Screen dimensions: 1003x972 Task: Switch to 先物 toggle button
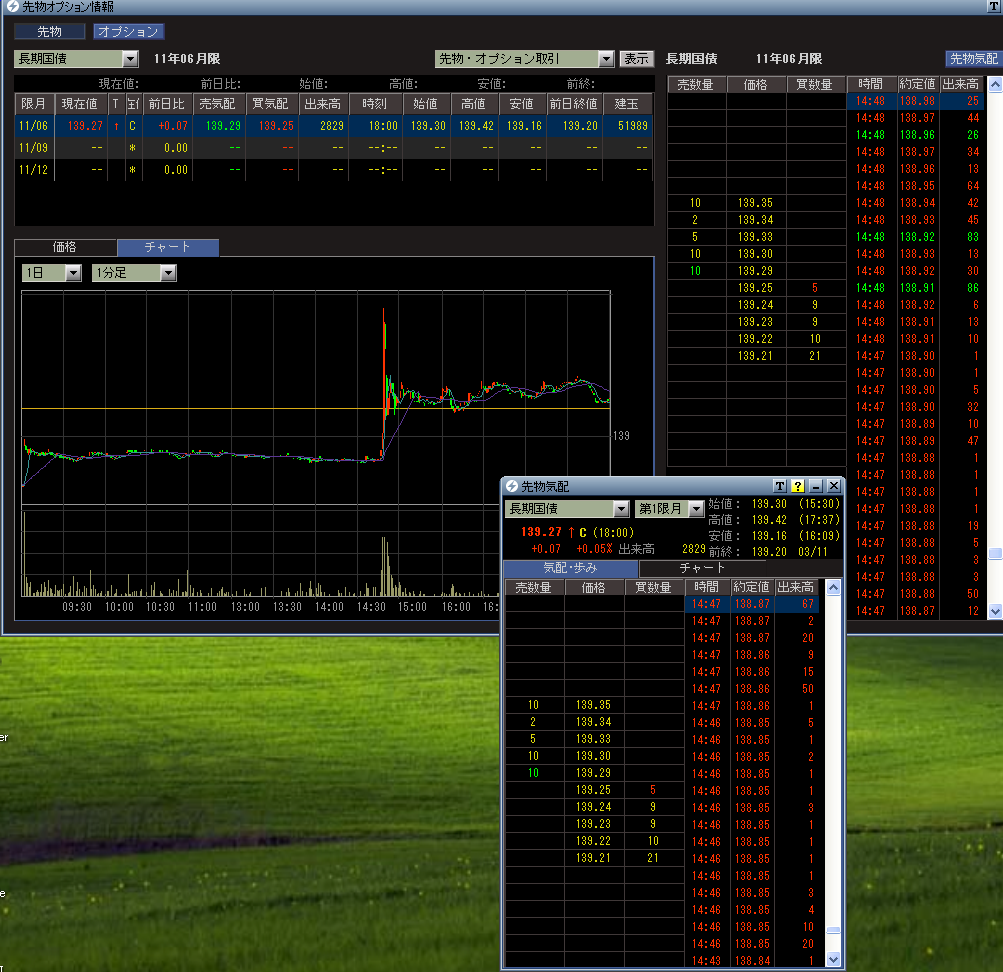pos(49,31)
